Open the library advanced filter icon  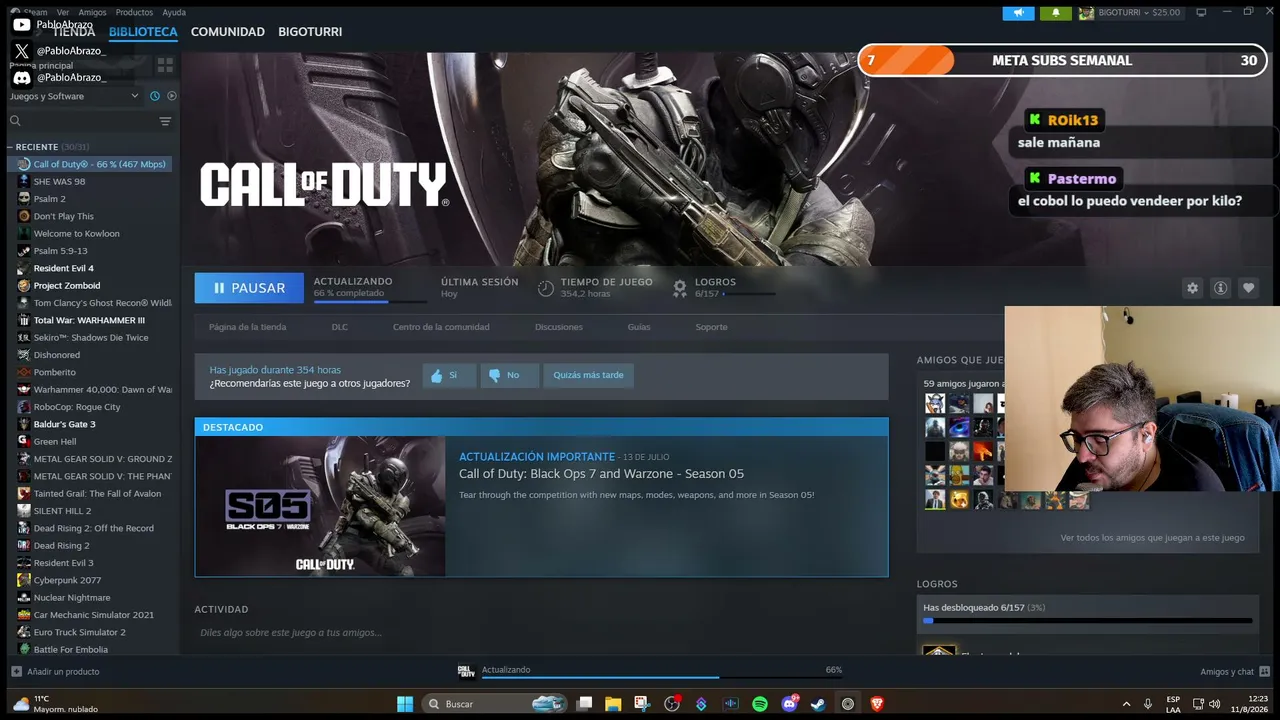[x=165, y=121]
